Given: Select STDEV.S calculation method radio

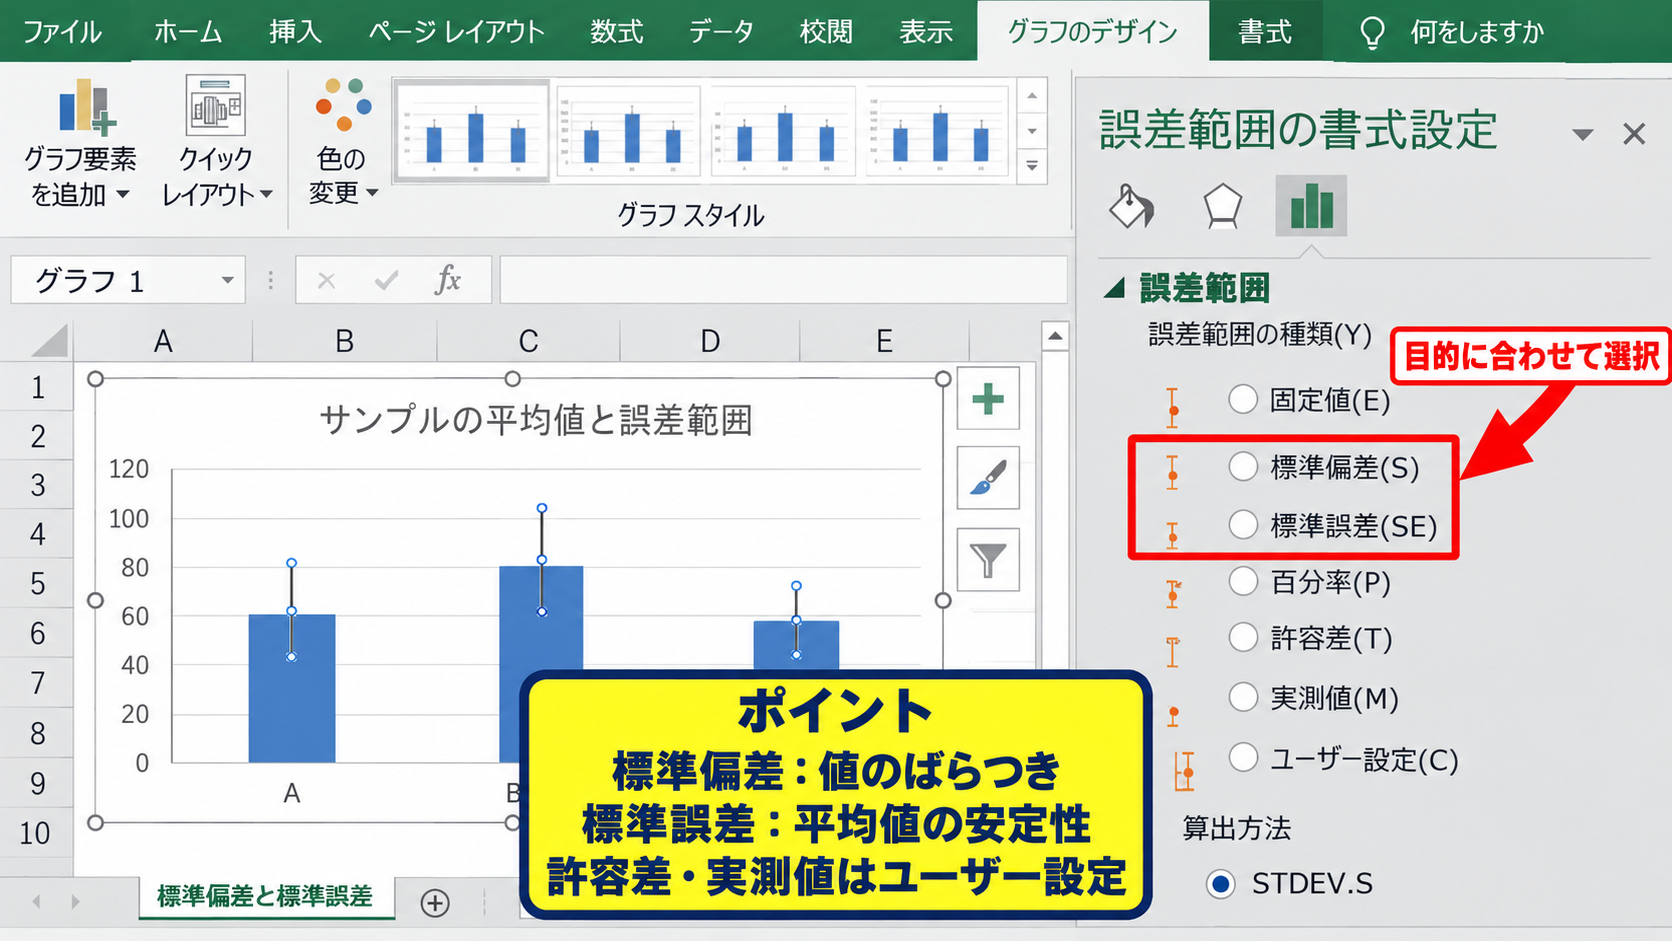Looking at the screenshot, I should pyautogui.click(x=1220, y=884).
